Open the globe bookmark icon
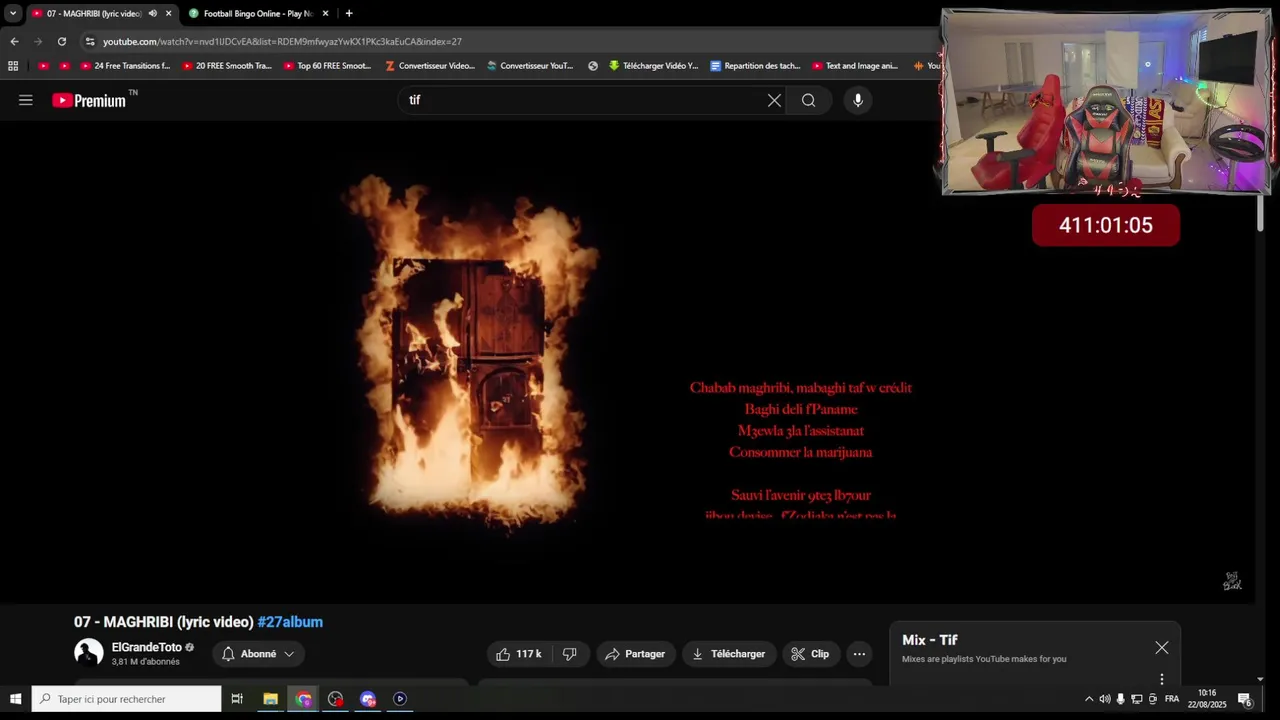This screenshot has width=1280, height=720. pyautogui.click(x=593, y=66)
